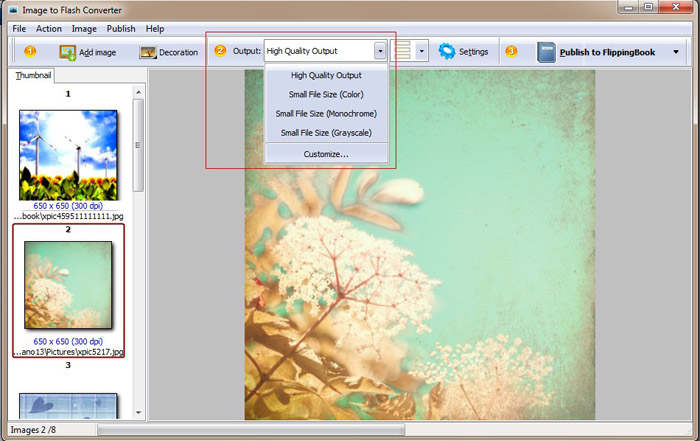Open the Action menu

point(49,29)
